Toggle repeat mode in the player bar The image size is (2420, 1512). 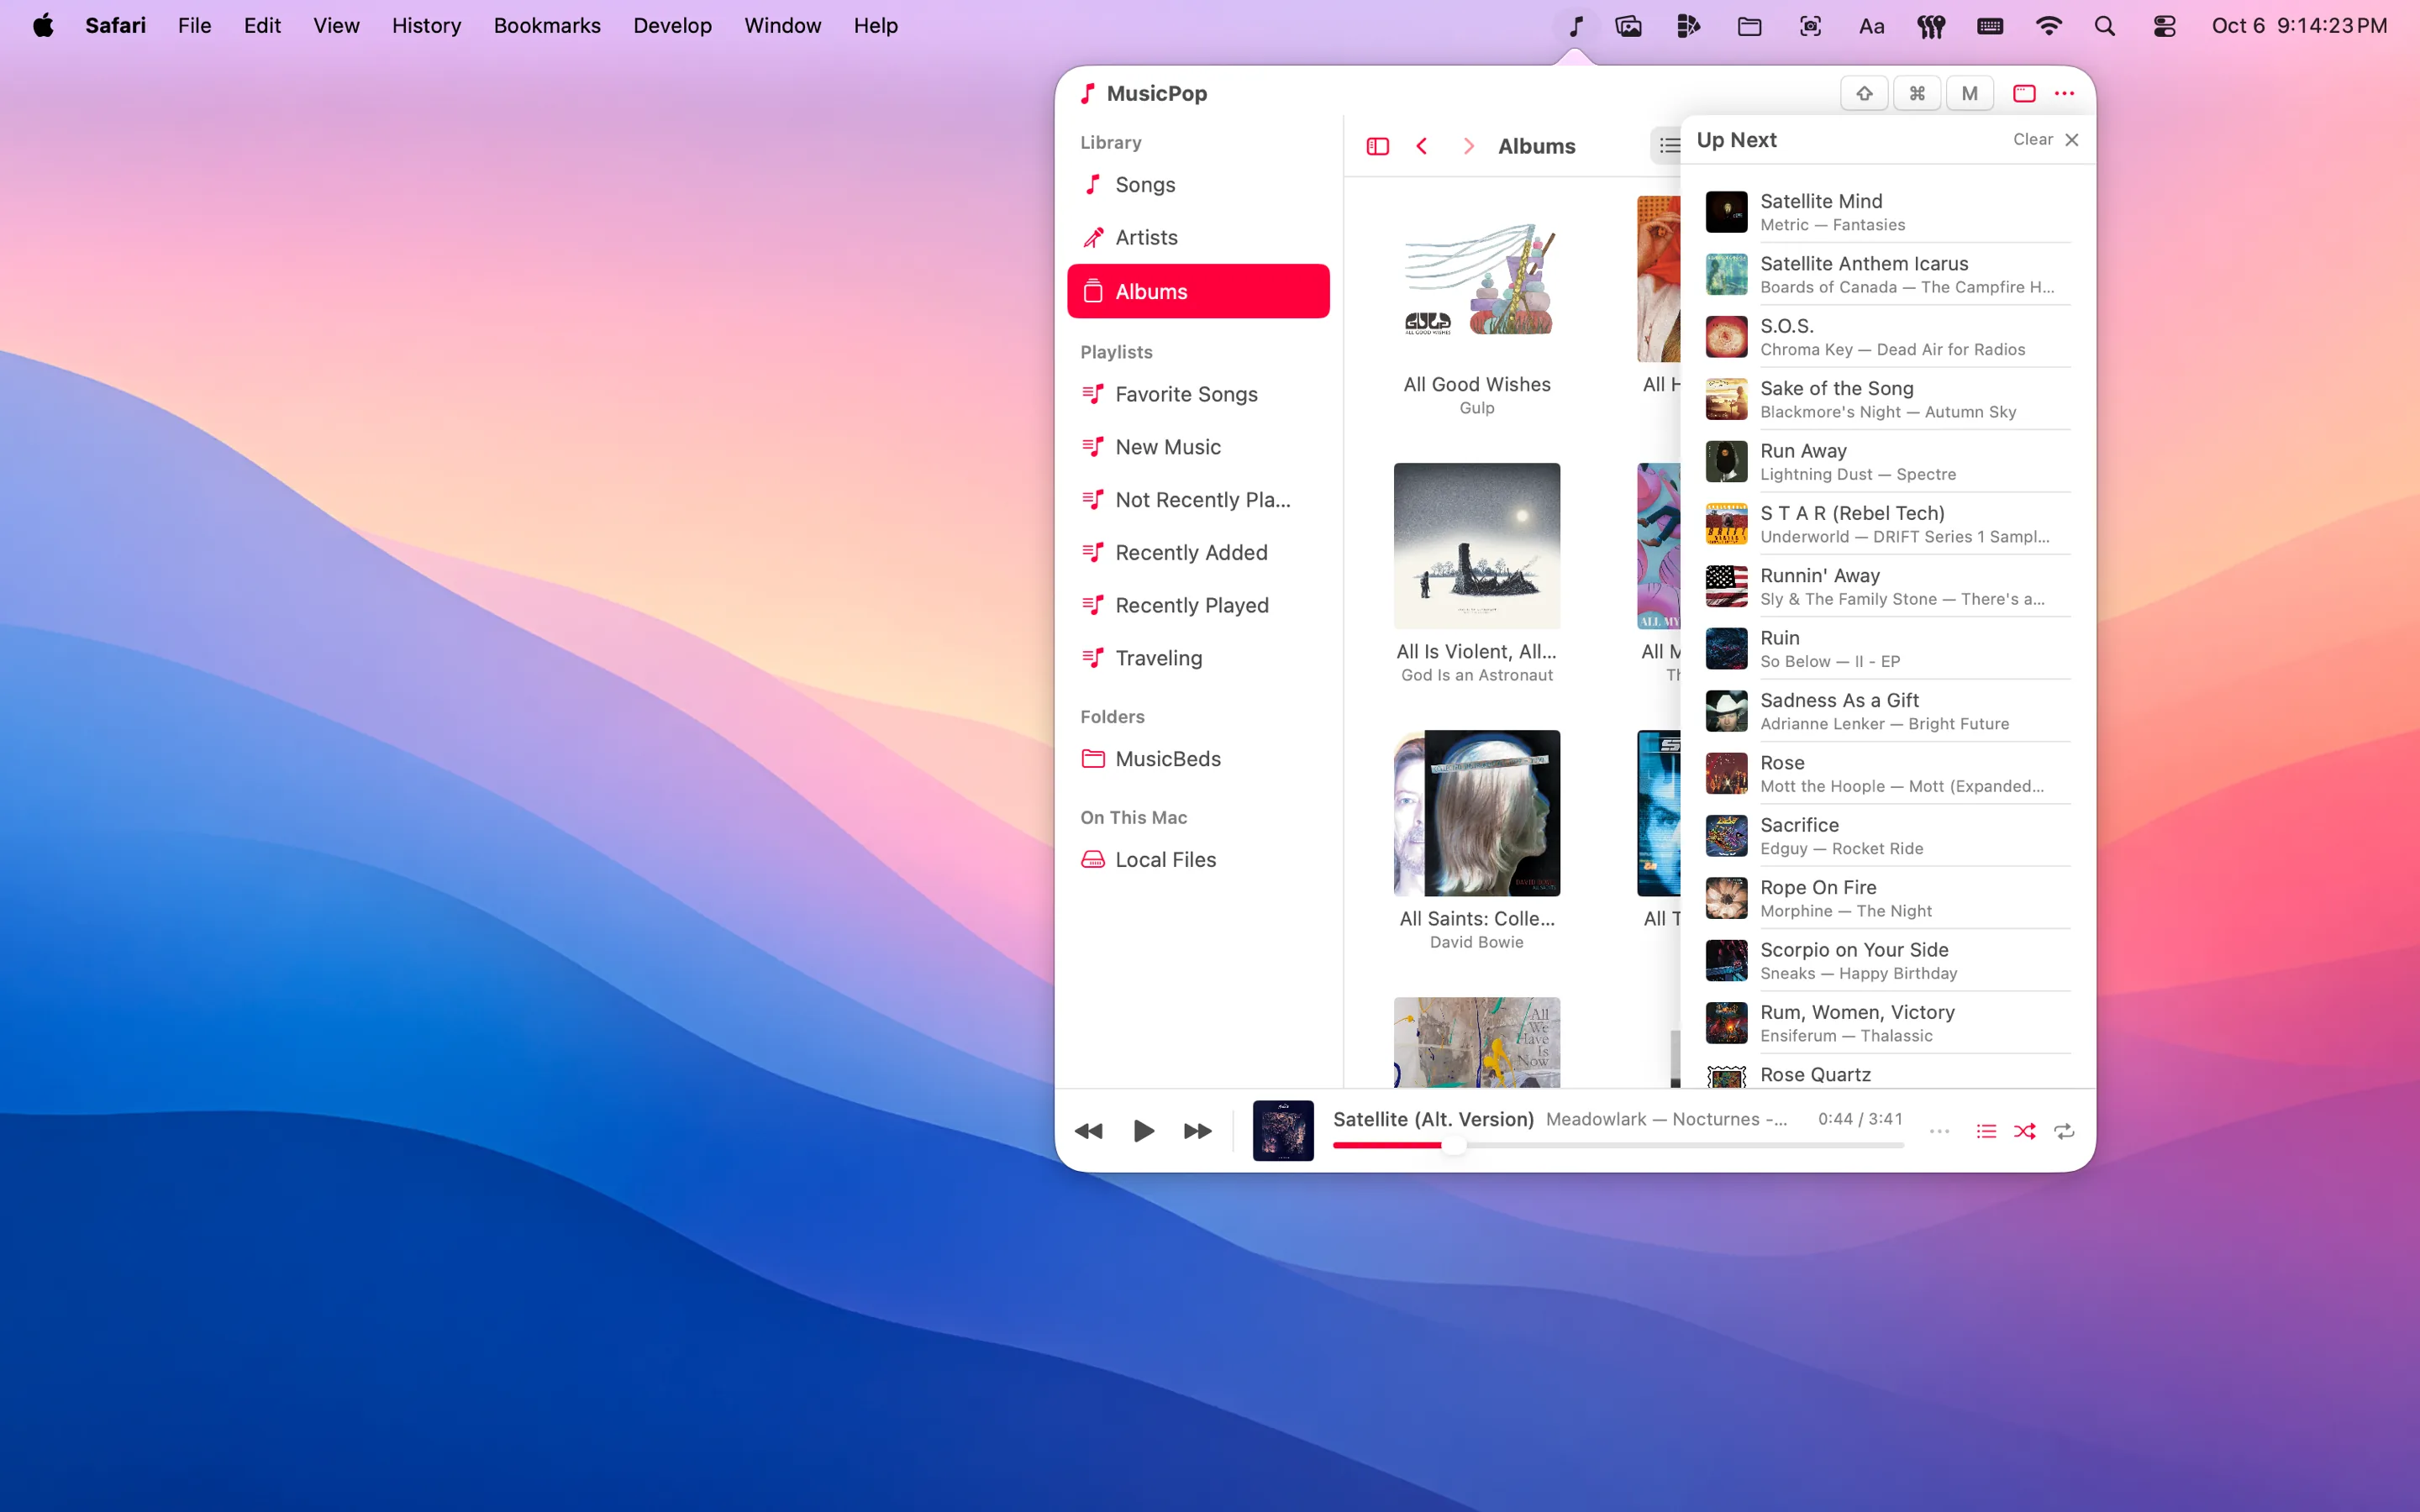(x=2064, y=1131)
